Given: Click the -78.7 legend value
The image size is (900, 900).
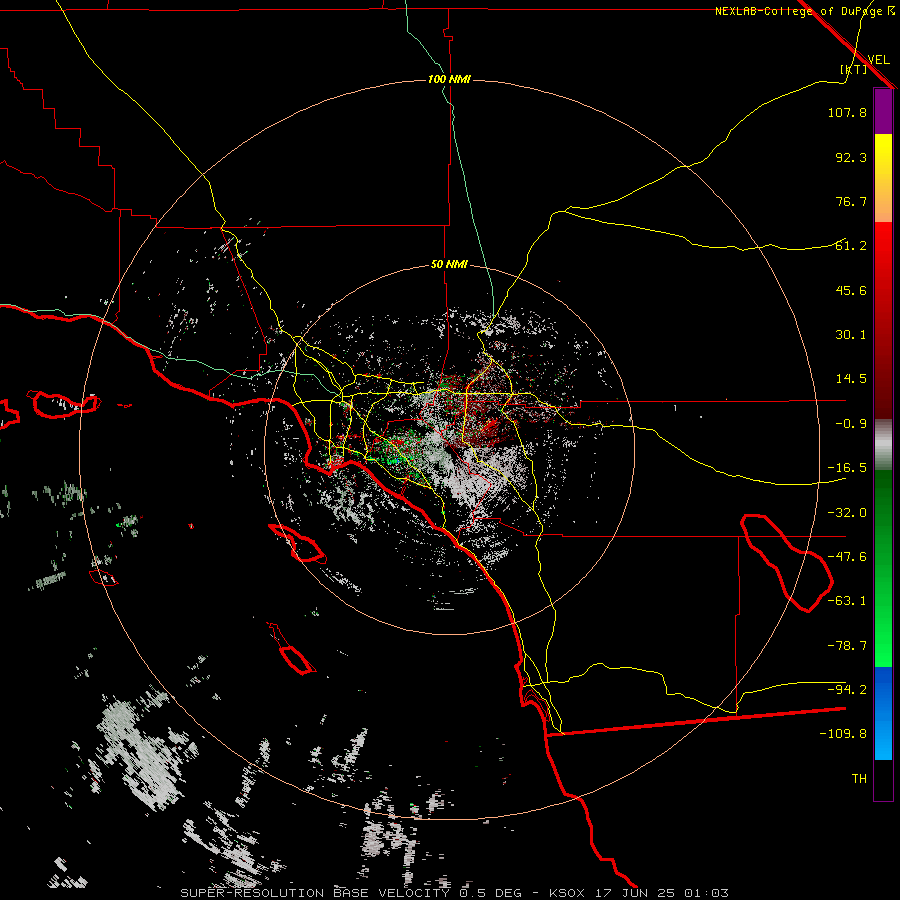Looking at the screenshot, I should [847, 646].
